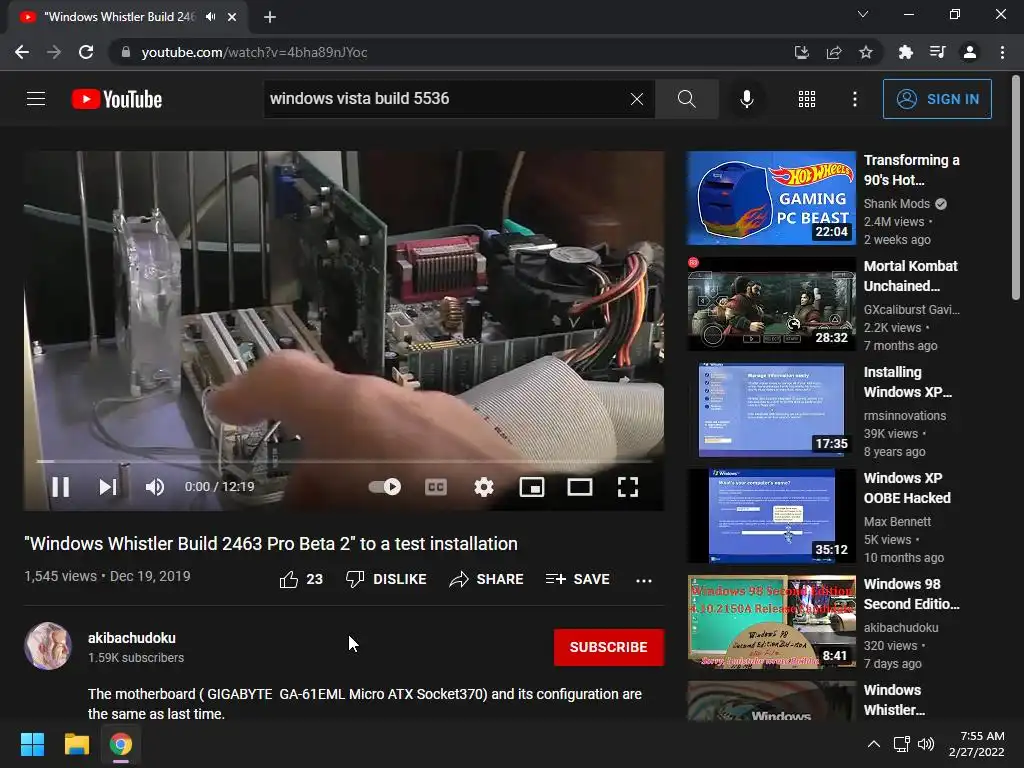
Task: Enter full screen mode
Action: pyautogui.click(x=628, y=487)
